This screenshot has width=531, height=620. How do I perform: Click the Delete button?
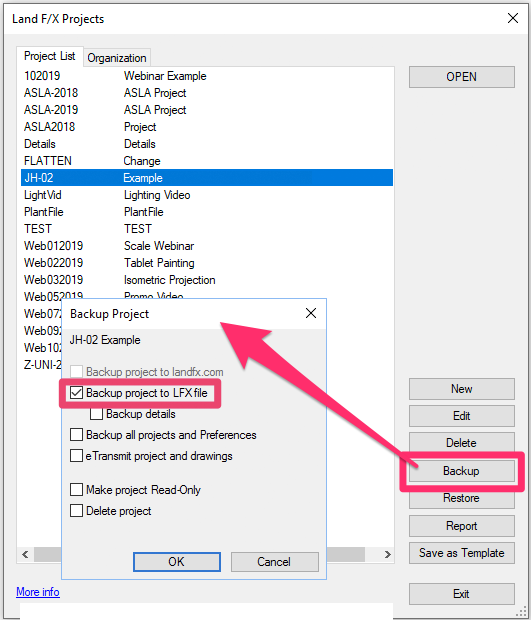tap(461, 443)
